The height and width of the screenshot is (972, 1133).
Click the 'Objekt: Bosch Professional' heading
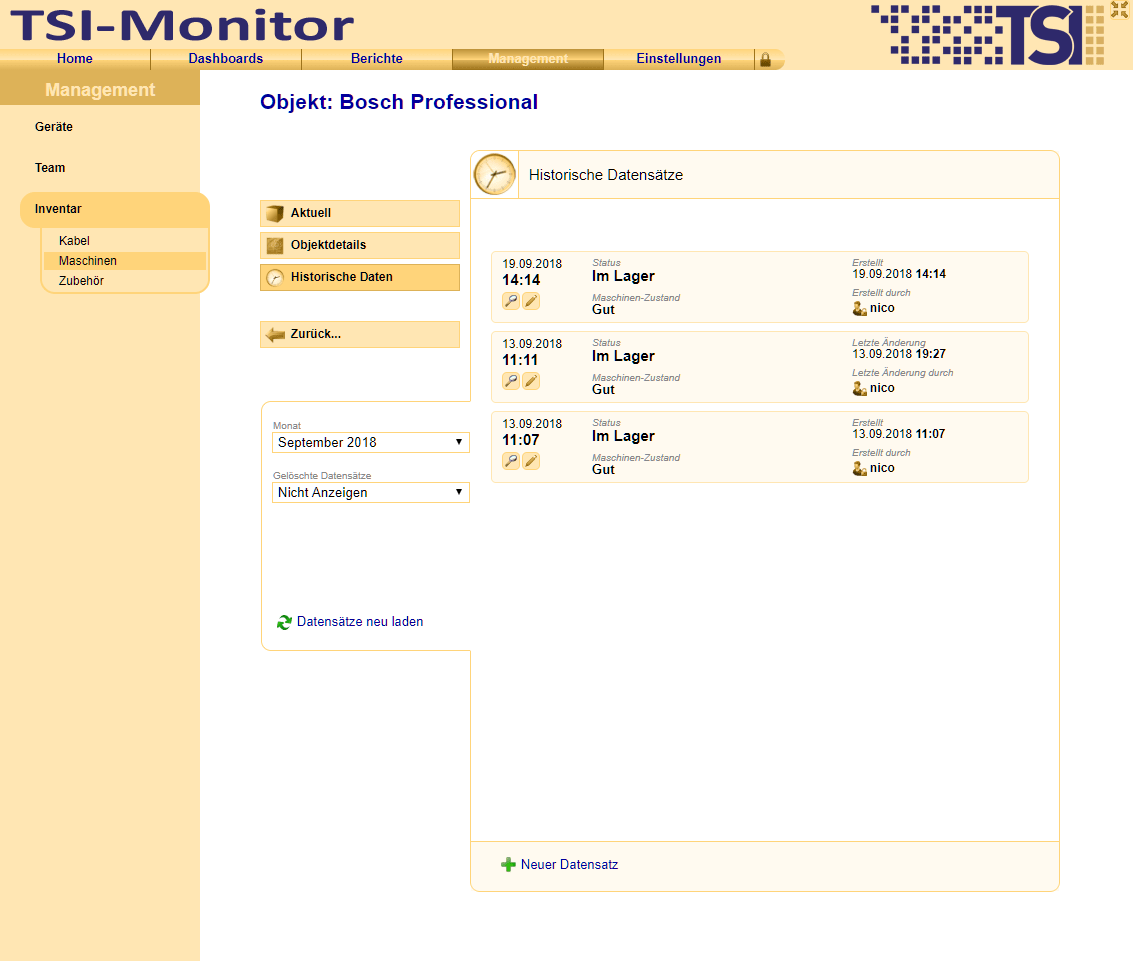click(x=399, y=102)
